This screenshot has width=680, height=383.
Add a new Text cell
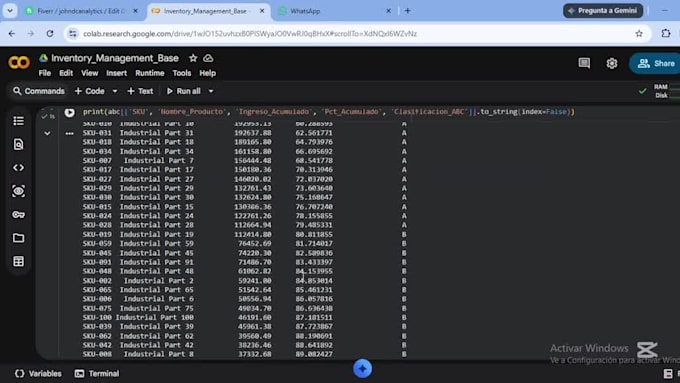pos(140,91)
